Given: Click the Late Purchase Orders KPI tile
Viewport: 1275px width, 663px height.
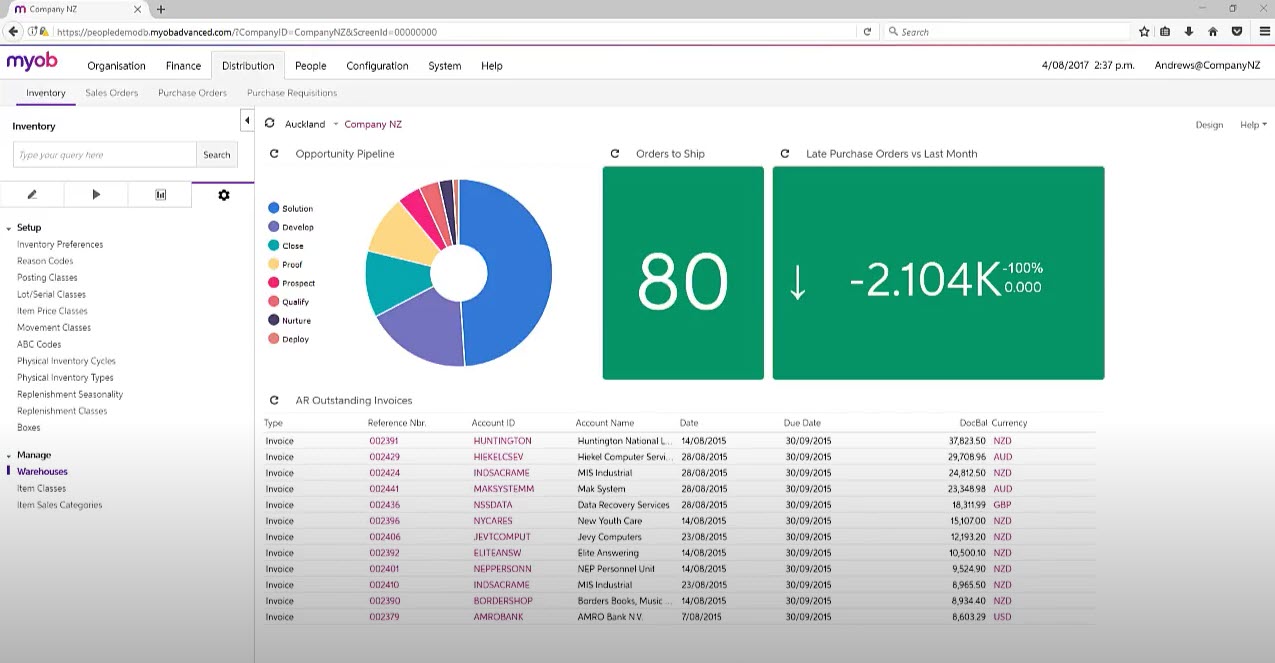Looking at the screenshot, I should [938, 273].
